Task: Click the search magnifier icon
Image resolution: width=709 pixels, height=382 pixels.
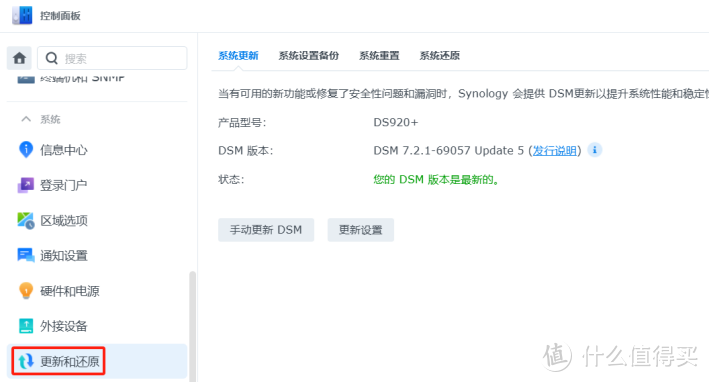Action: click(x=52, y=58)
